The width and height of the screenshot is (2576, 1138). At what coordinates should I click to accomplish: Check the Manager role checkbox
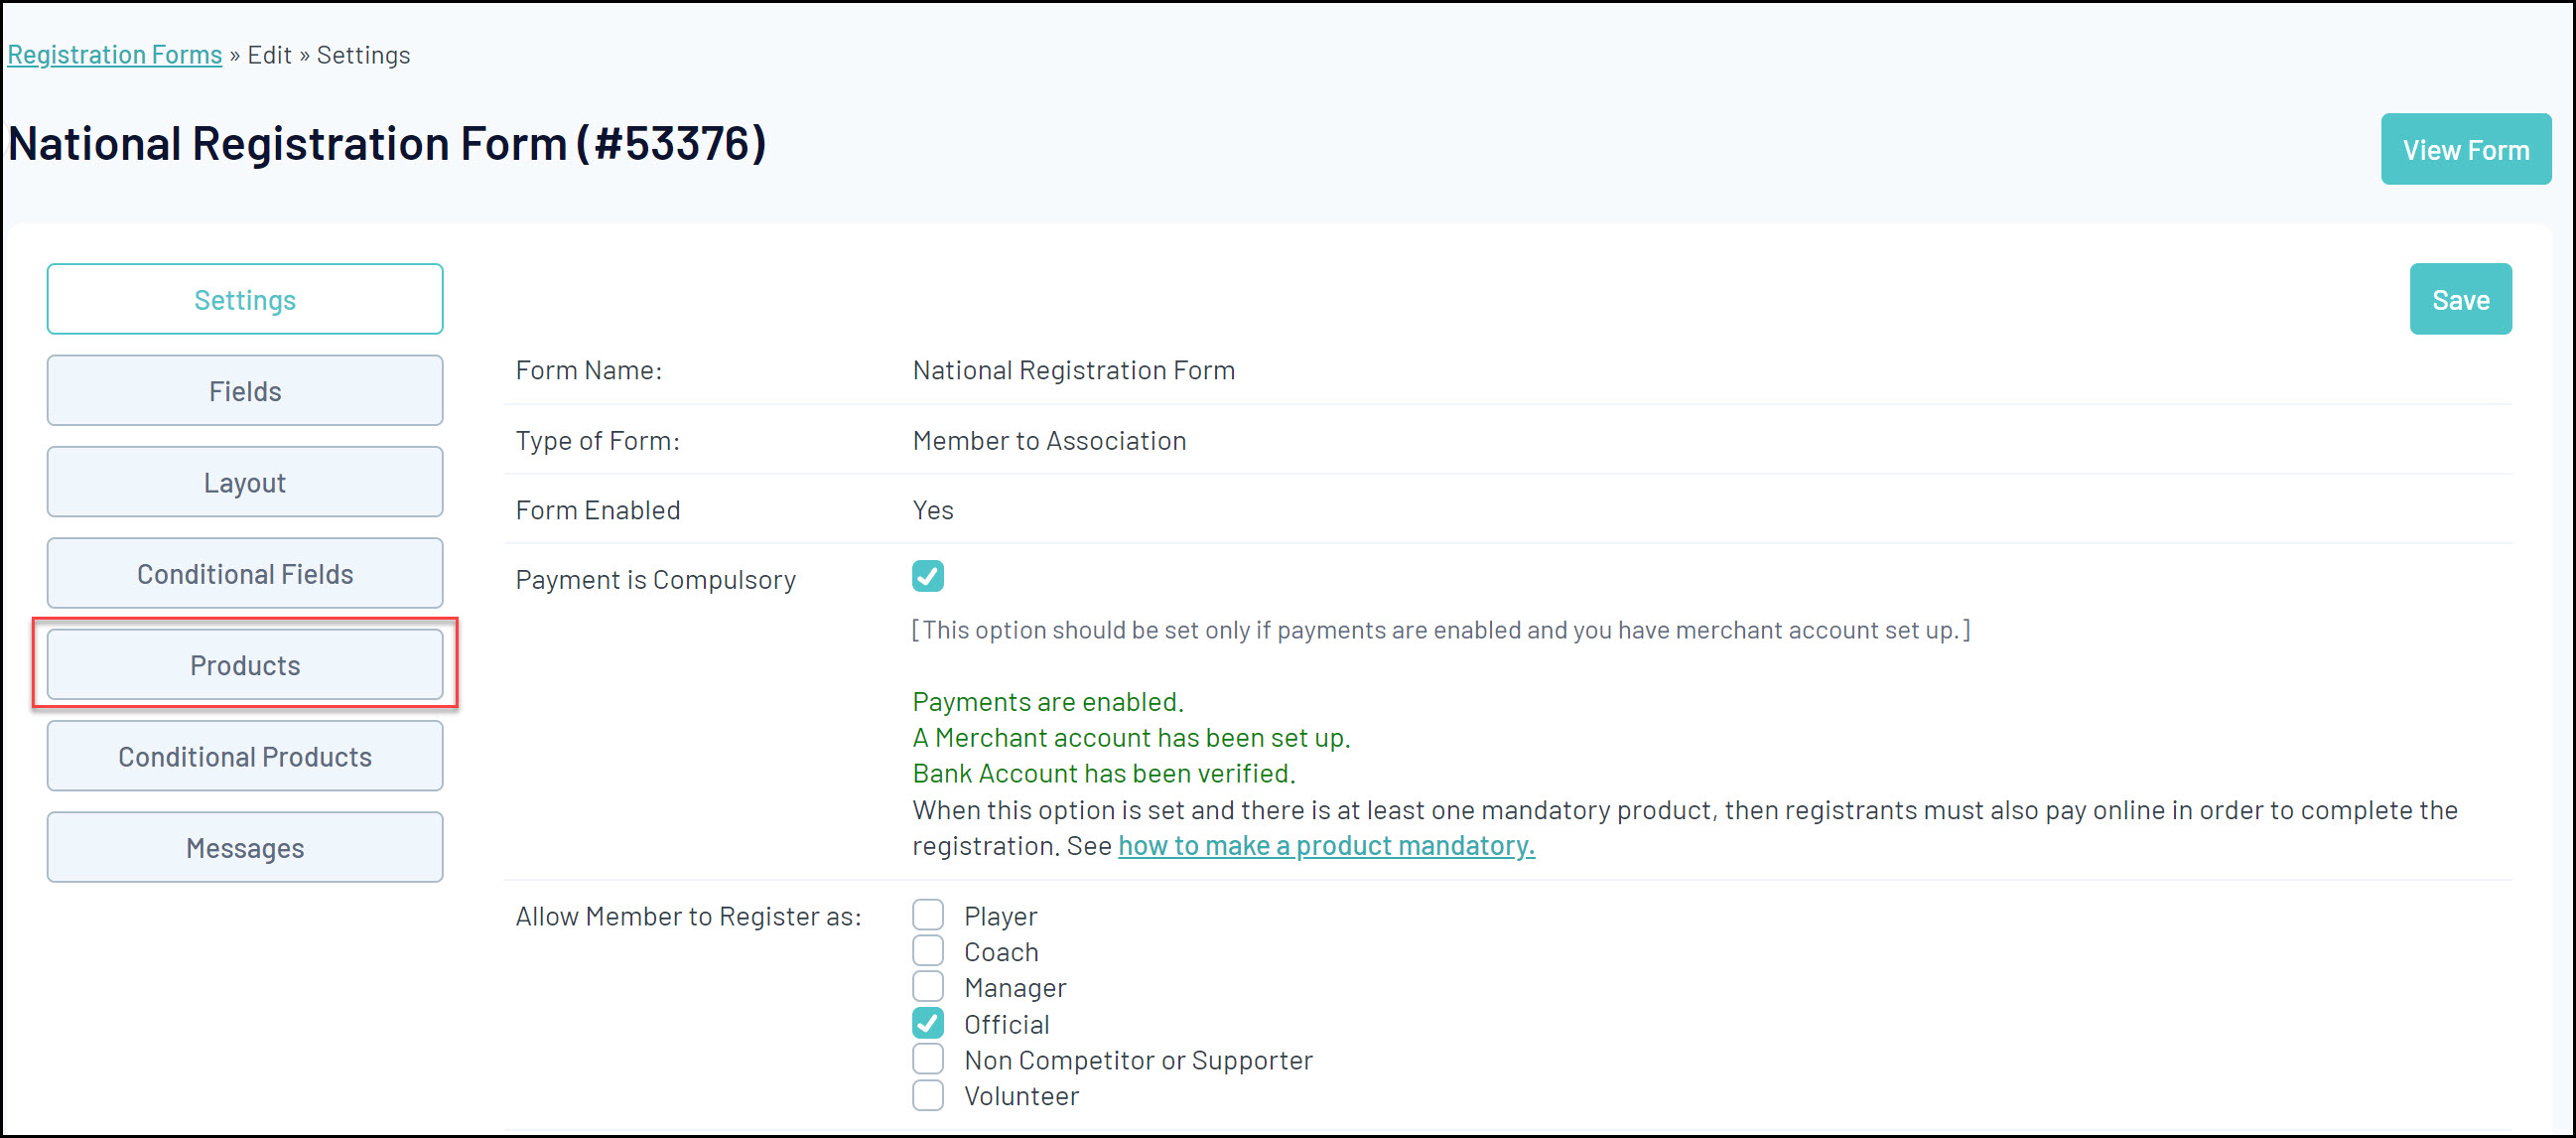pyautogui.click(x=927, y=987)
